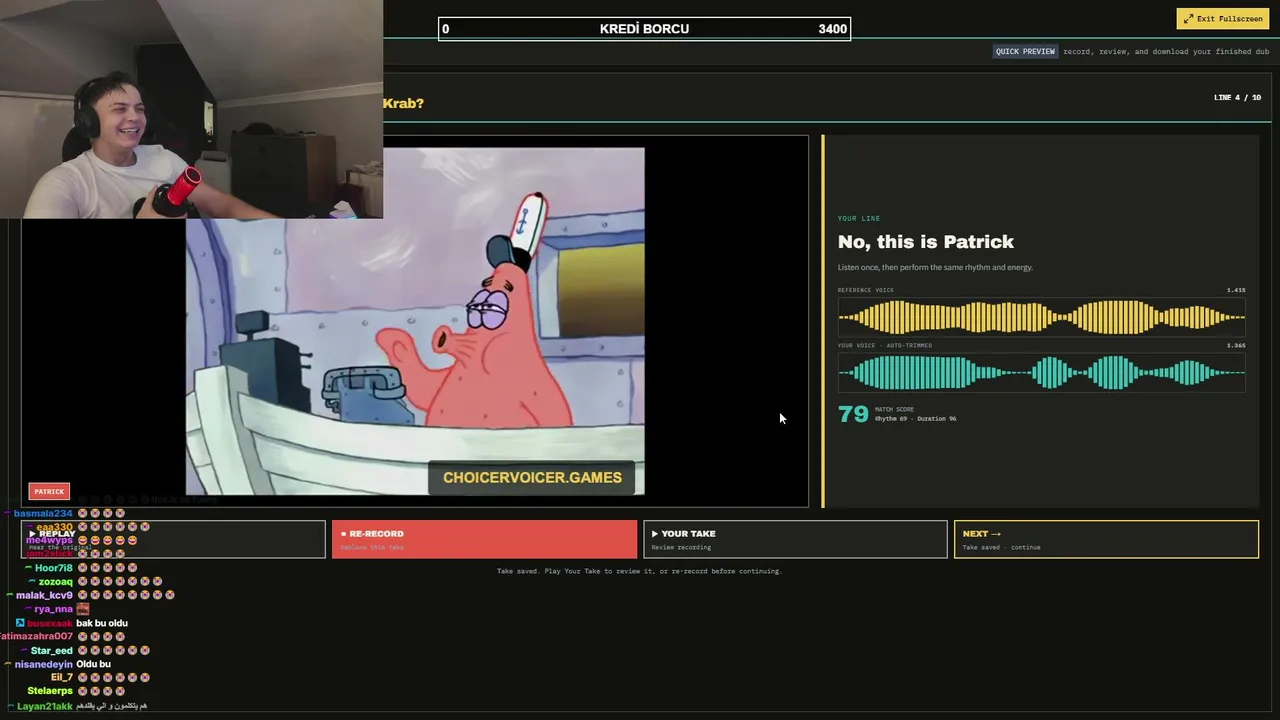The image size is (1280, 720).
Task: Click chat username Eil_7
Action: pyautogui.click(x=62, y=678)
